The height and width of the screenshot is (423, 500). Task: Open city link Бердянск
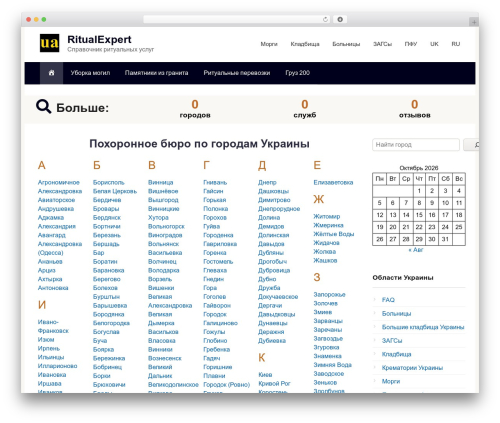(x=107, y=218)
